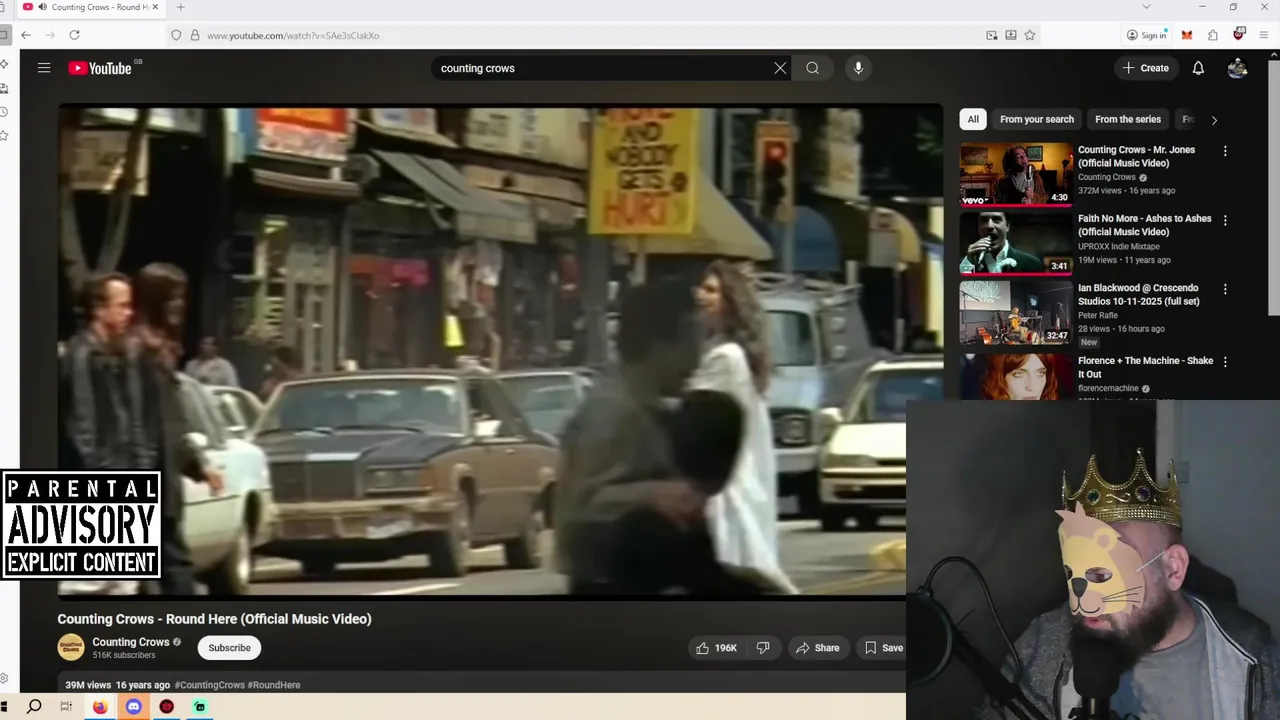The height and width of the screenshot is (720, 1280).
Task: Open Ashes to Ashes video thumbnail
Action: click(x=1015, y=243)
